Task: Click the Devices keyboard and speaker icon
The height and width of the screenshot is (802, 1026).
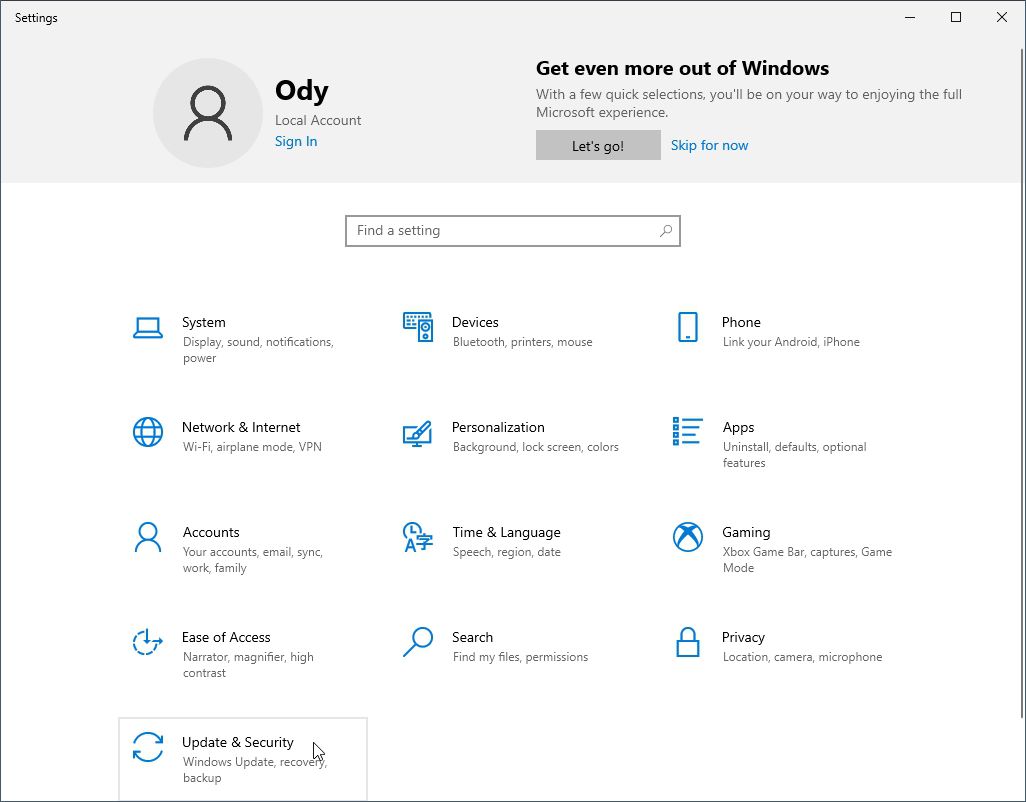Action: 417,327
